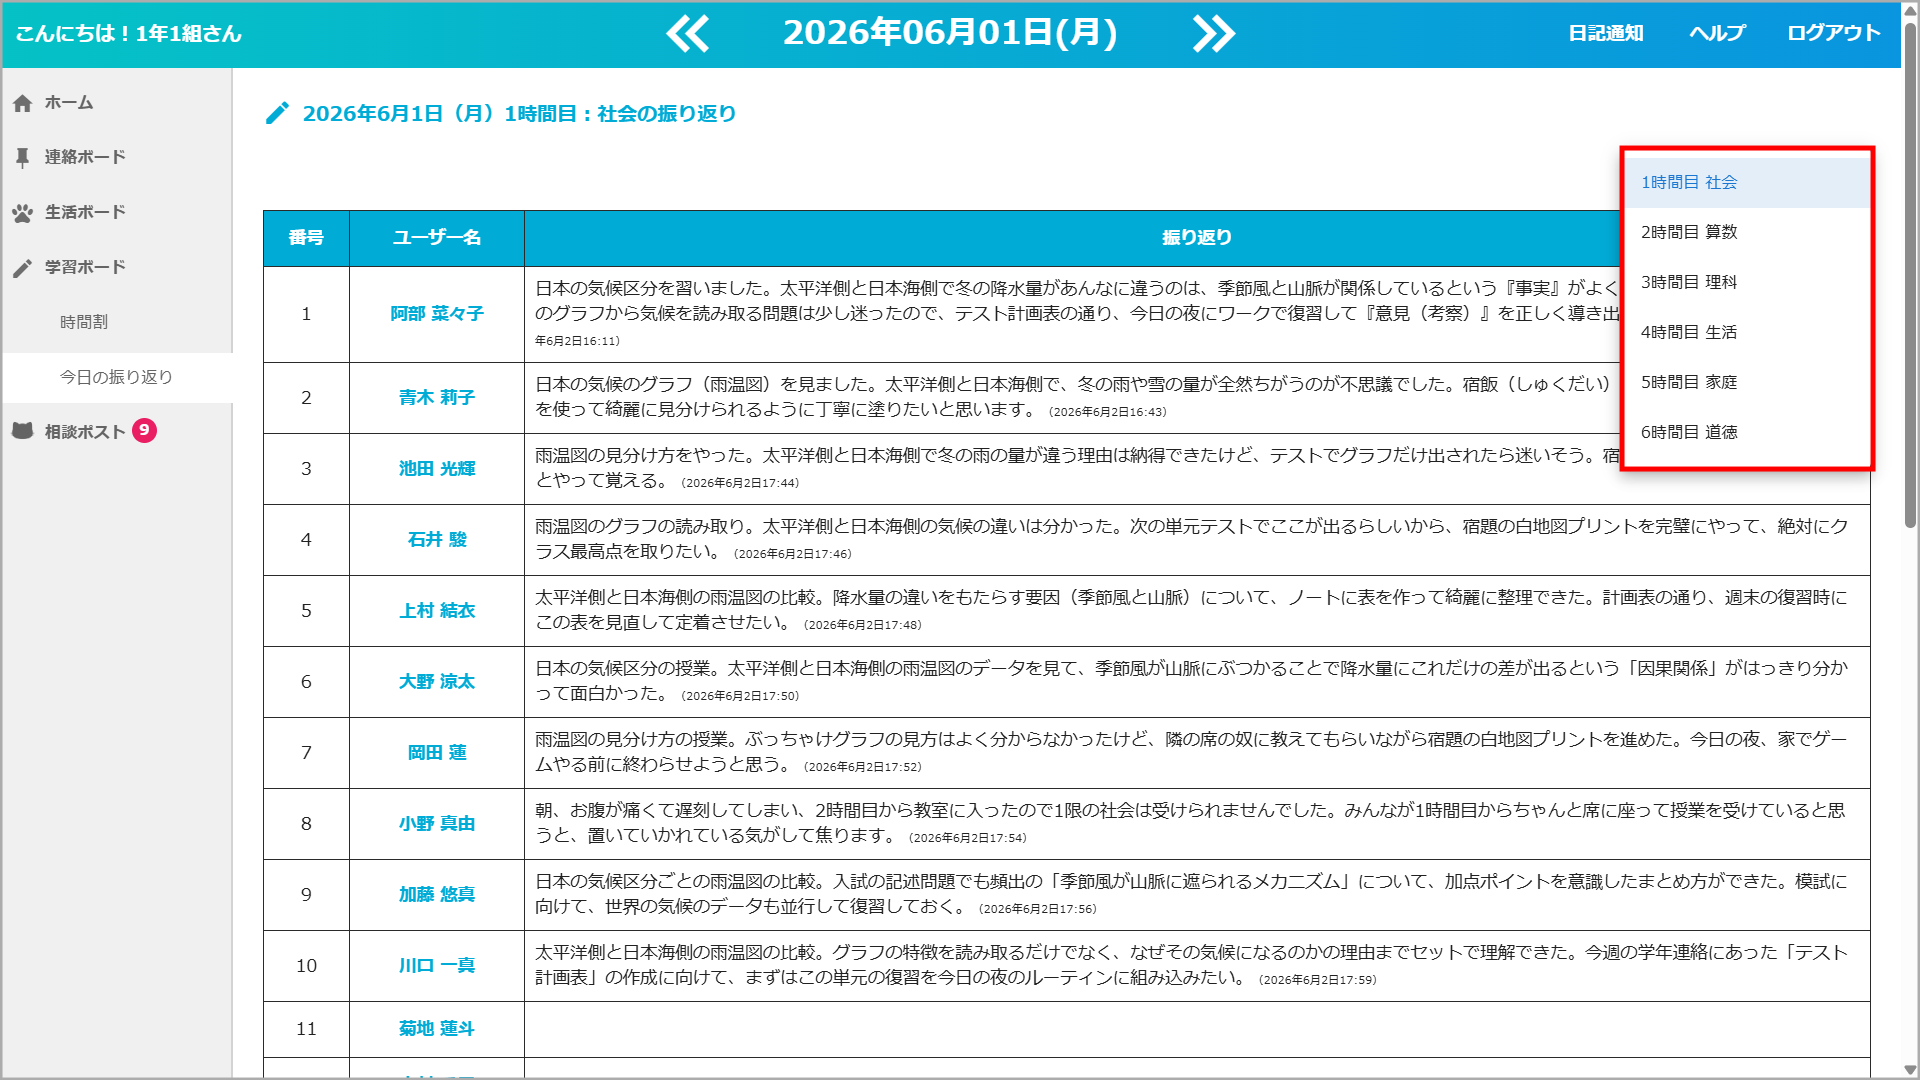Click the pencil icon beside 学習ボード

(x=23, y=267)
